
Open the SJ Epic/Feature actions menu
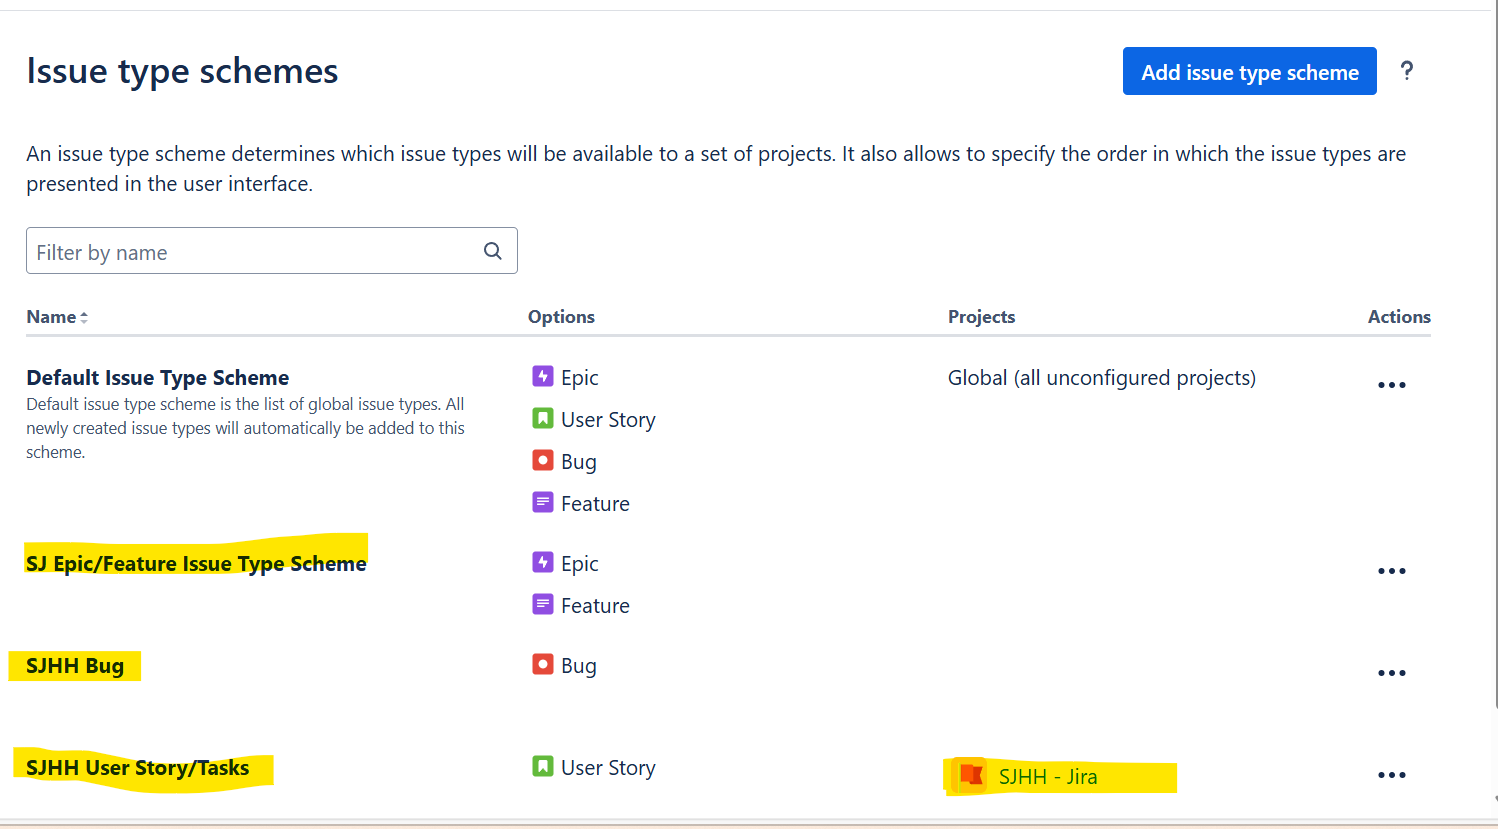pos(1392,570)
